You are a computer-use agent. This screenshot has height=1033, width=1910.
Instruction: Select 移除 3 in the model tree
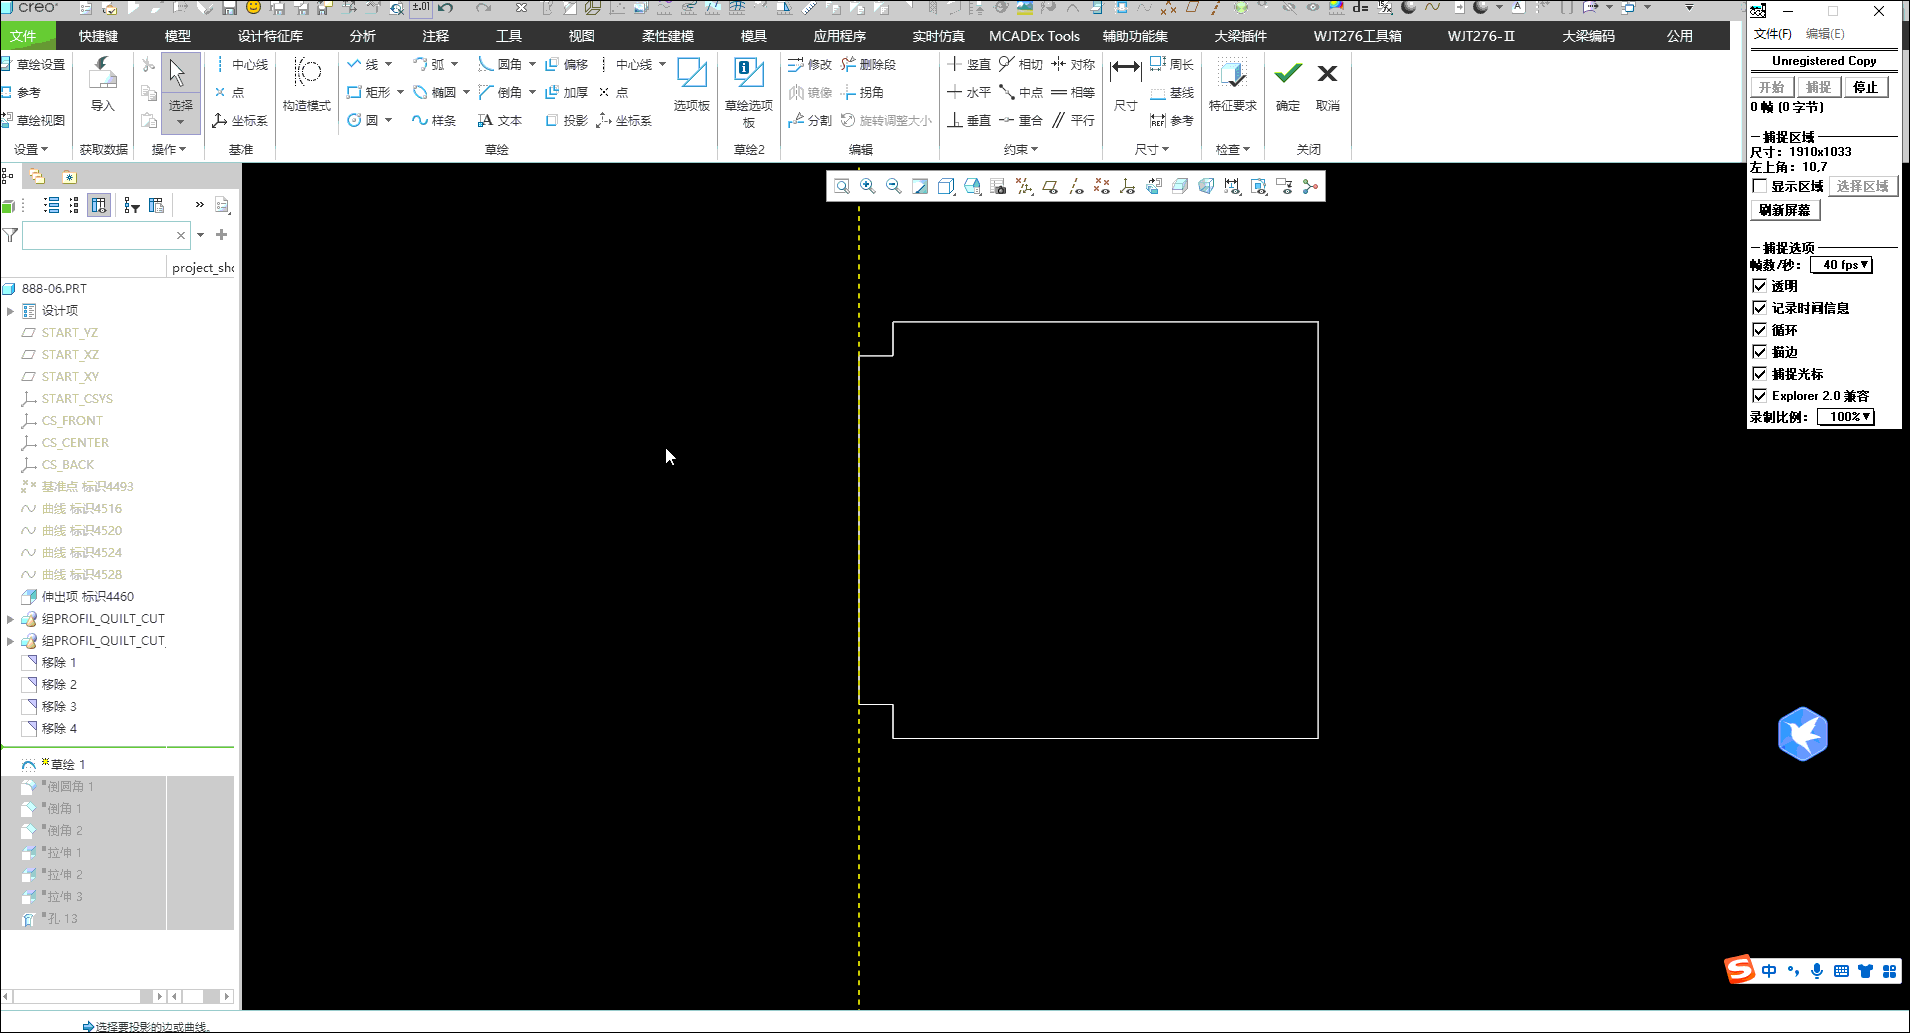[x=49, y=707]
